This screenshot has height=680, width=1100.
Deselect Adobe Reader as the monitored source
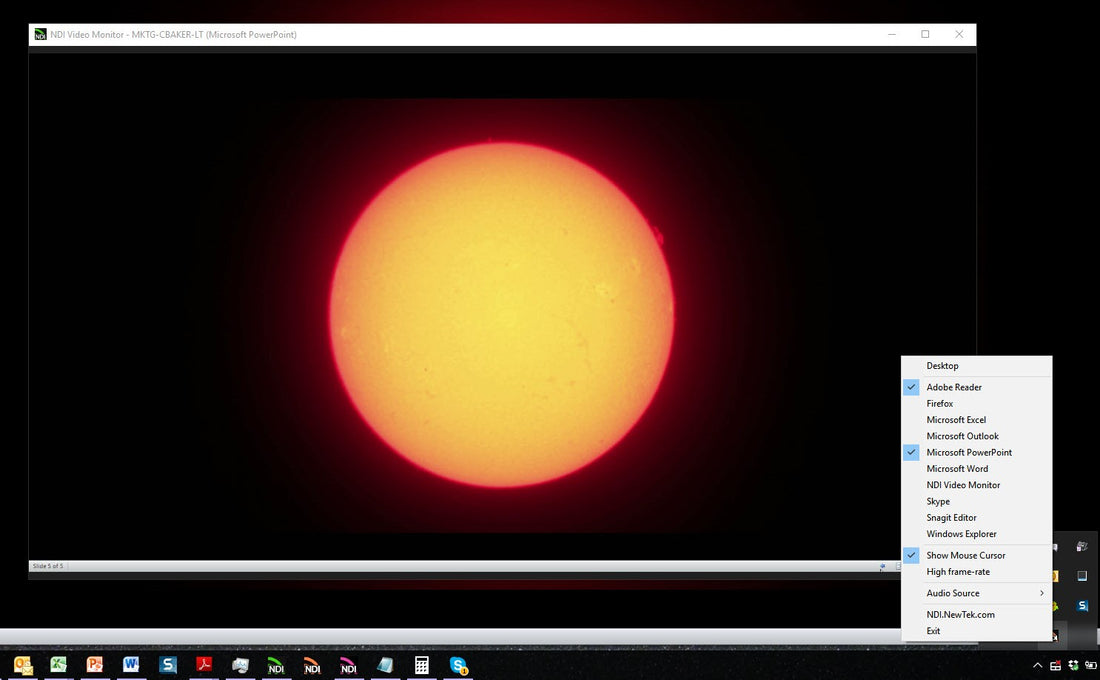pyautogui.click(x=954, y=387)
